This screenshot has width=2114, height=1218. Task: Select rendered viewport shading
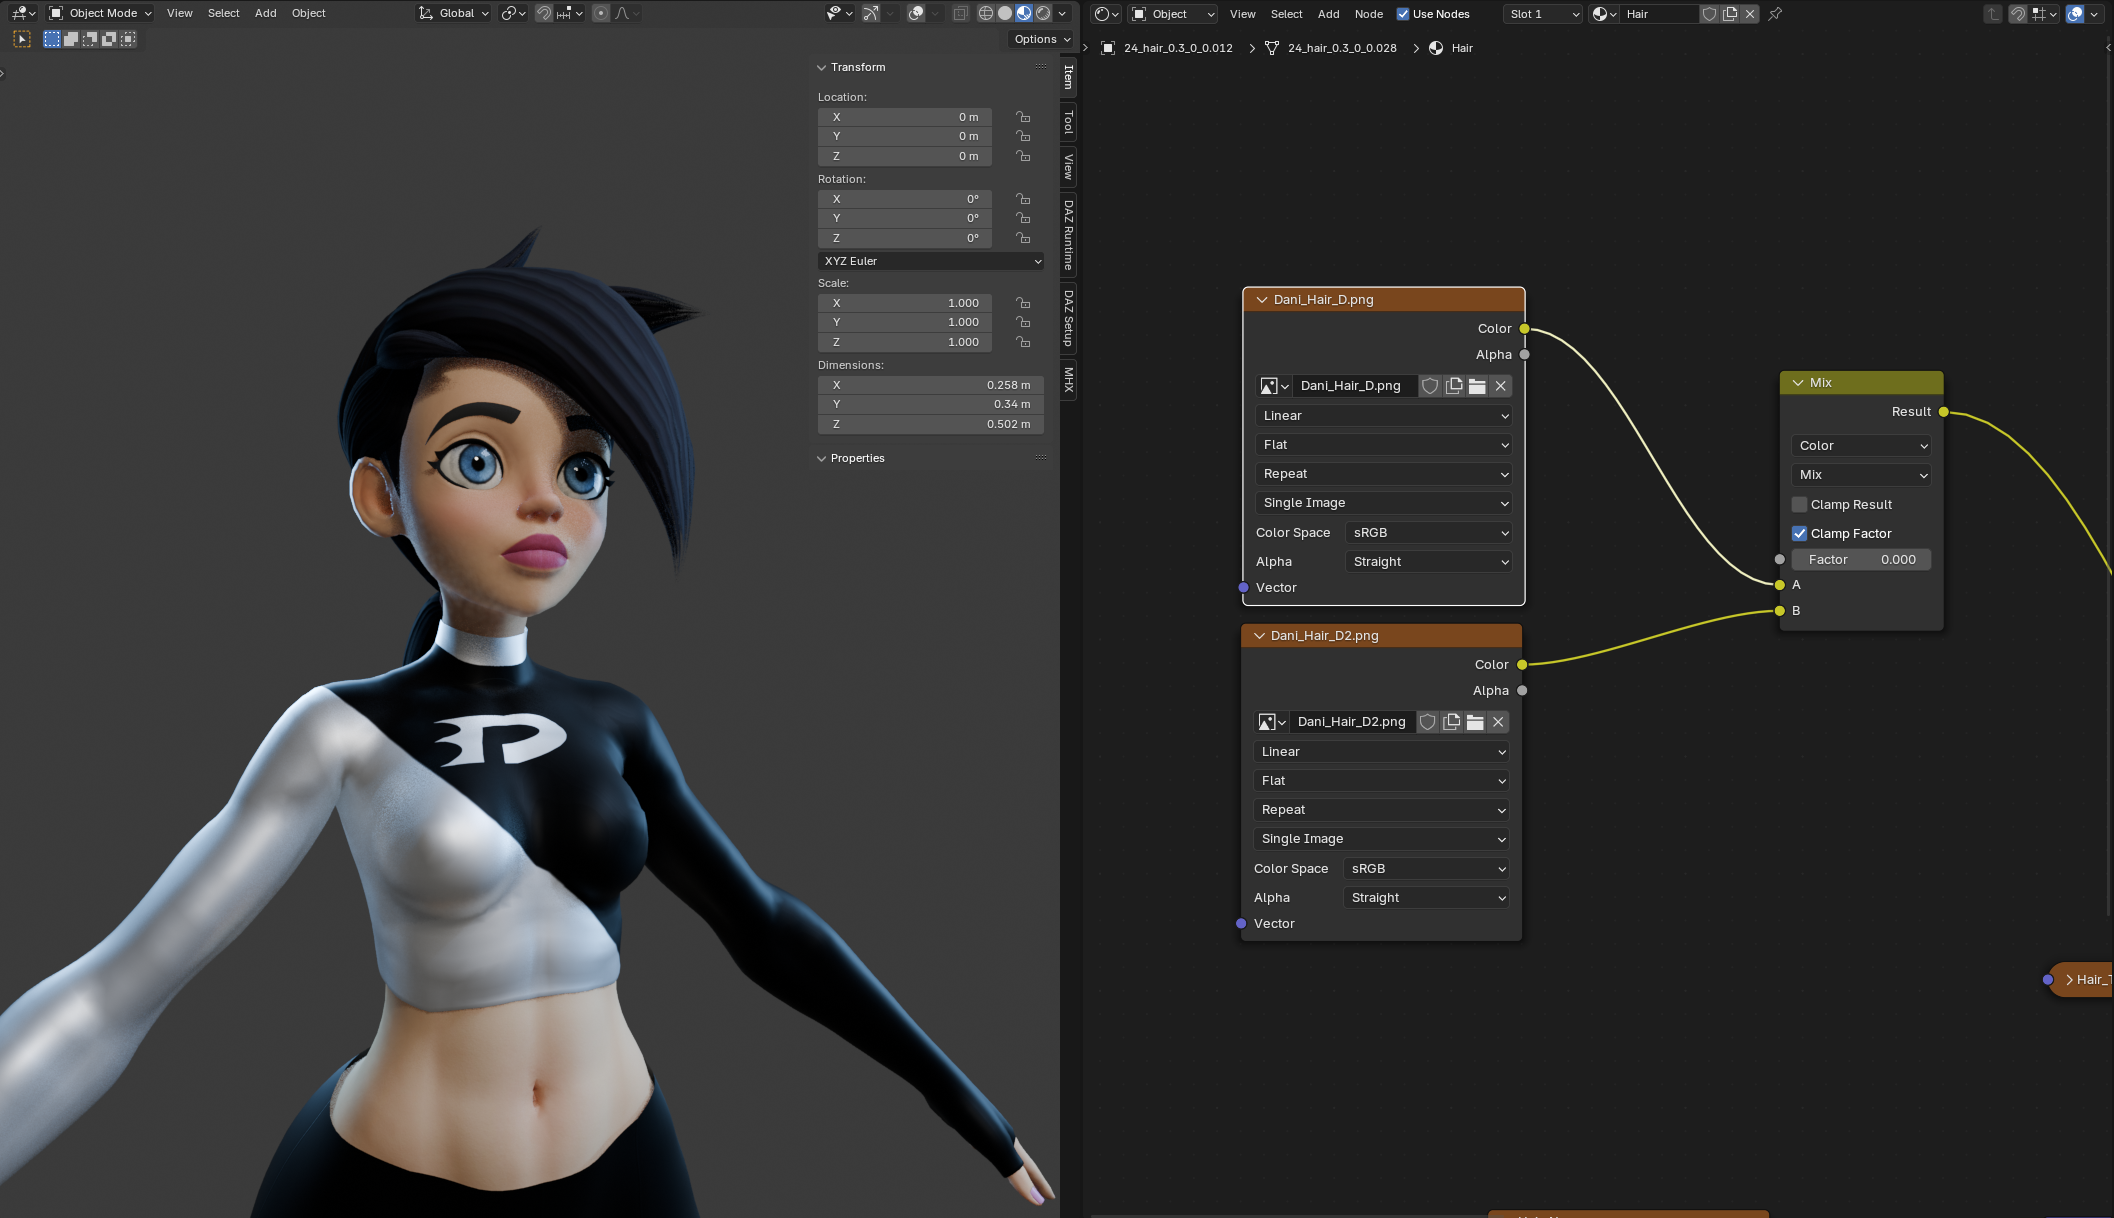(x=1043, y=13)
